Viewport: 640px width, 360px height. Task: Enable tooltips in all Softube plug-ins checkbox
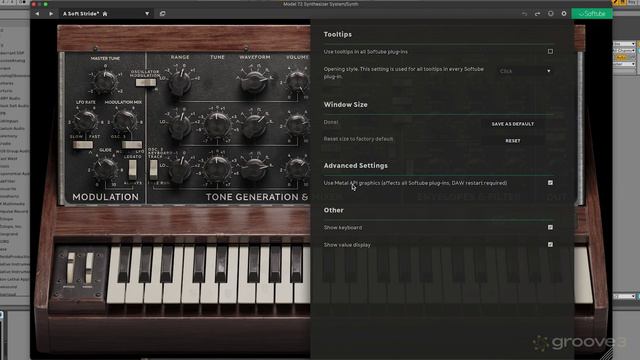coord(550,52)
